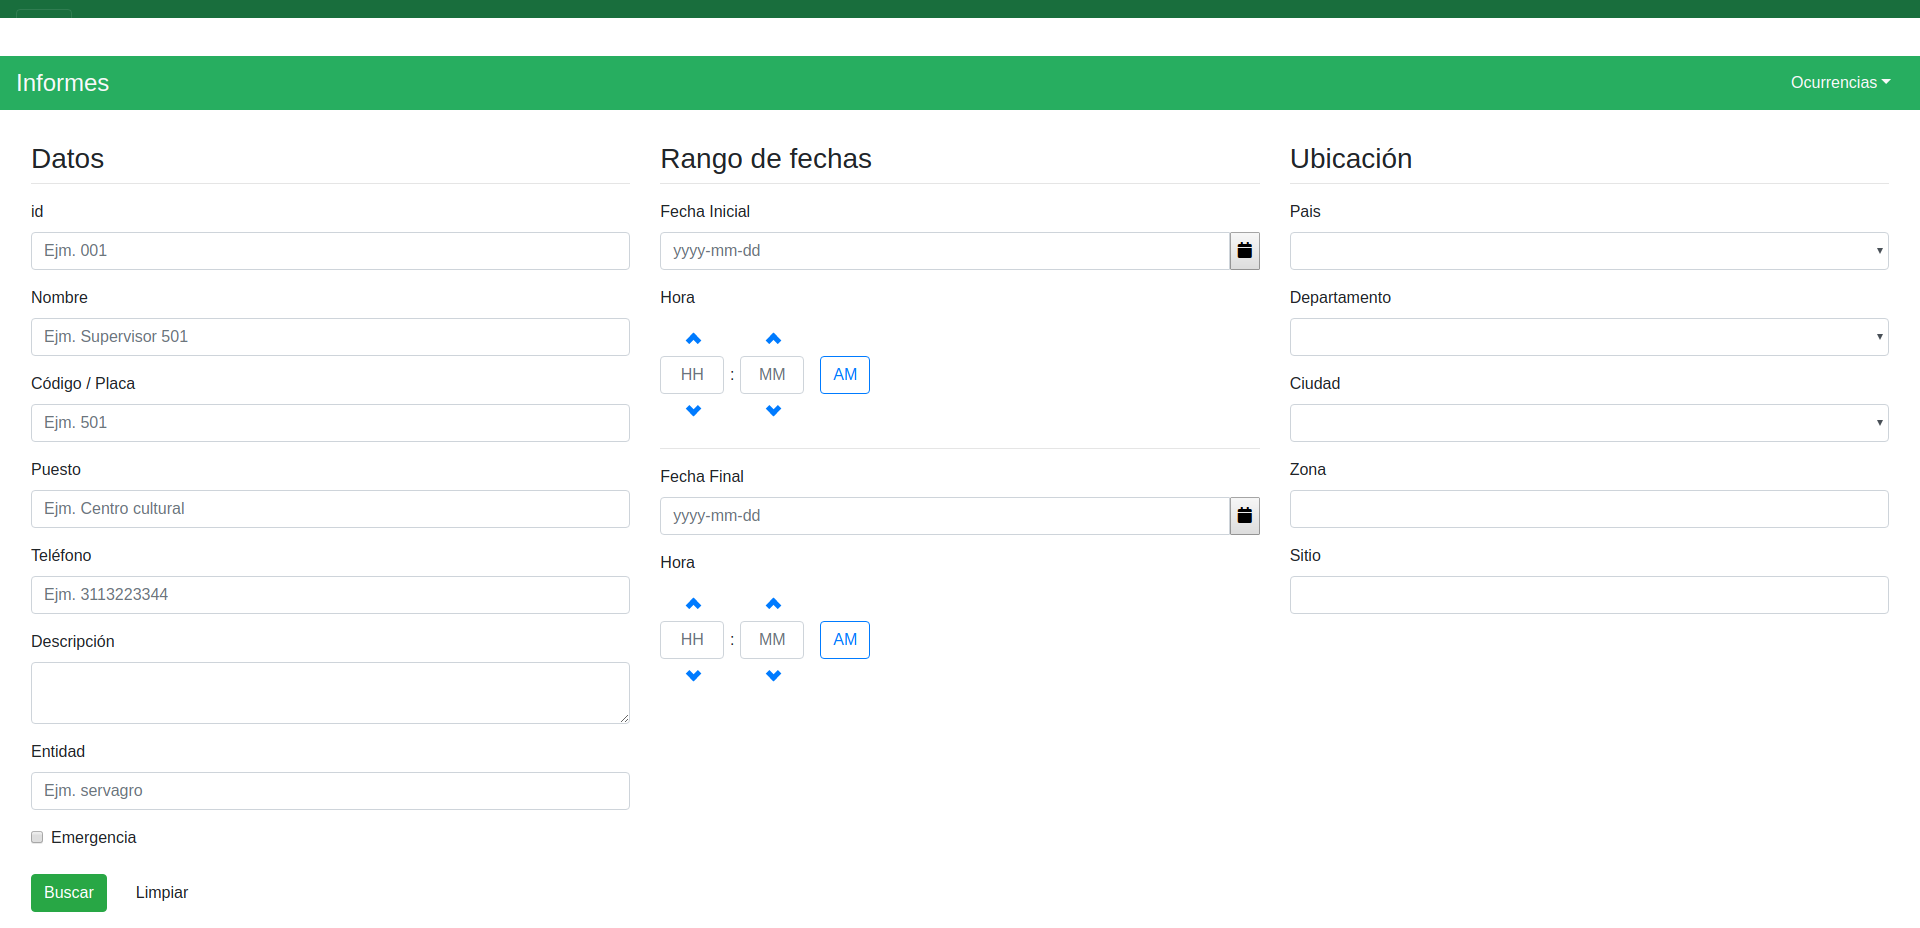Increase the hour for Fecha Inicial
This screenshot has width=1920, height=928.
click(693, 339)
